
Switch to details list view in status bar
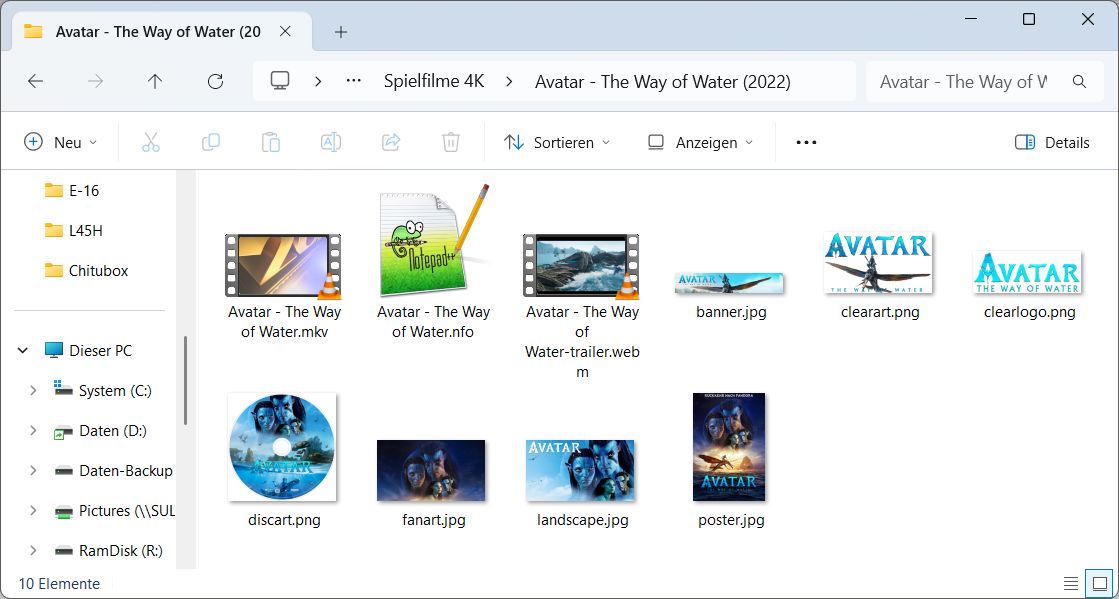(x=1071, y=583)
